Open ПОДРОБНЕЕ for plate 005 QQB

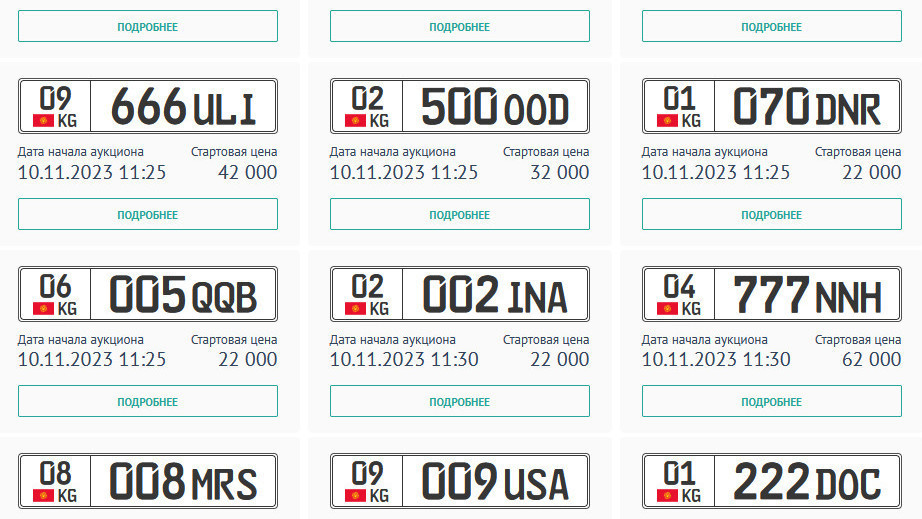click(x=148, y=402)
